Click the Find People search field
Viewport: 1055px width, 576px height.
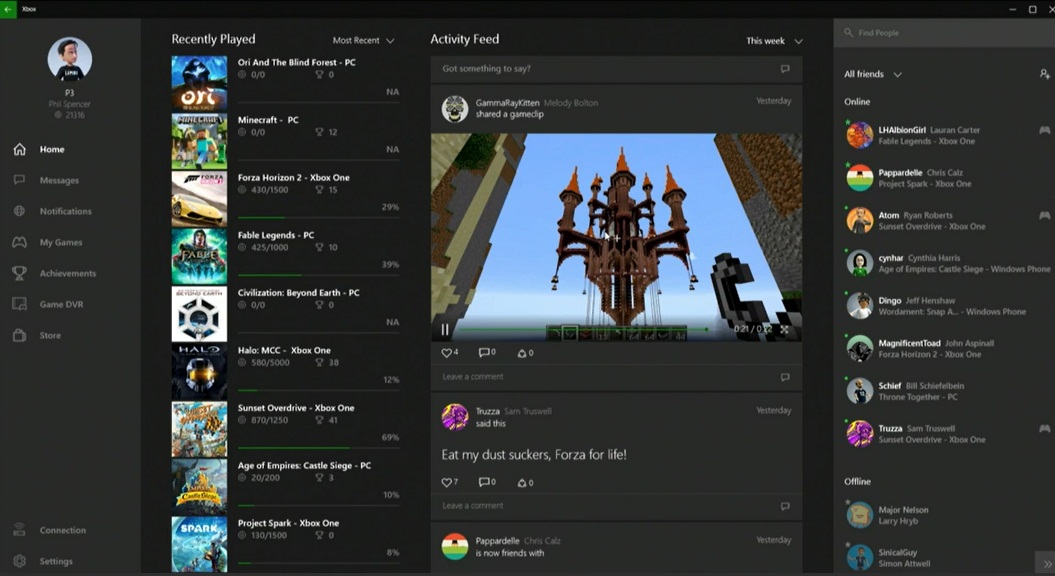click(940, 33)
